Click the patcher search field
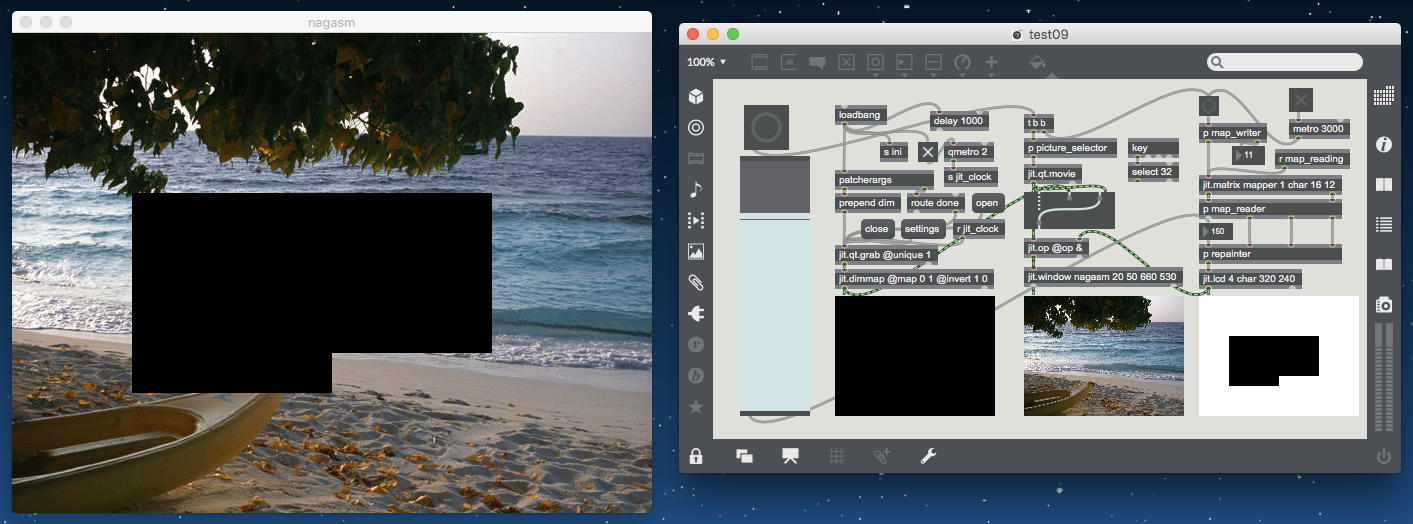Image resolution: width=1413 pixels, height=524 pixels. click(x=1285, y=62)
